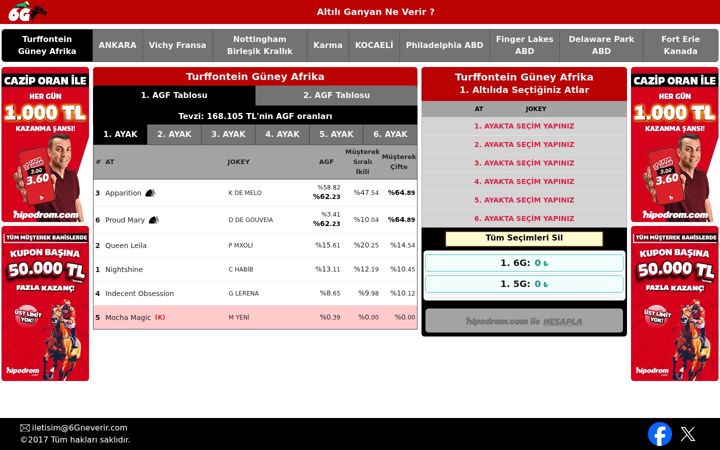Click the Müşterek Sıralı İkili header
720x450 pixels.
(362, 162)
